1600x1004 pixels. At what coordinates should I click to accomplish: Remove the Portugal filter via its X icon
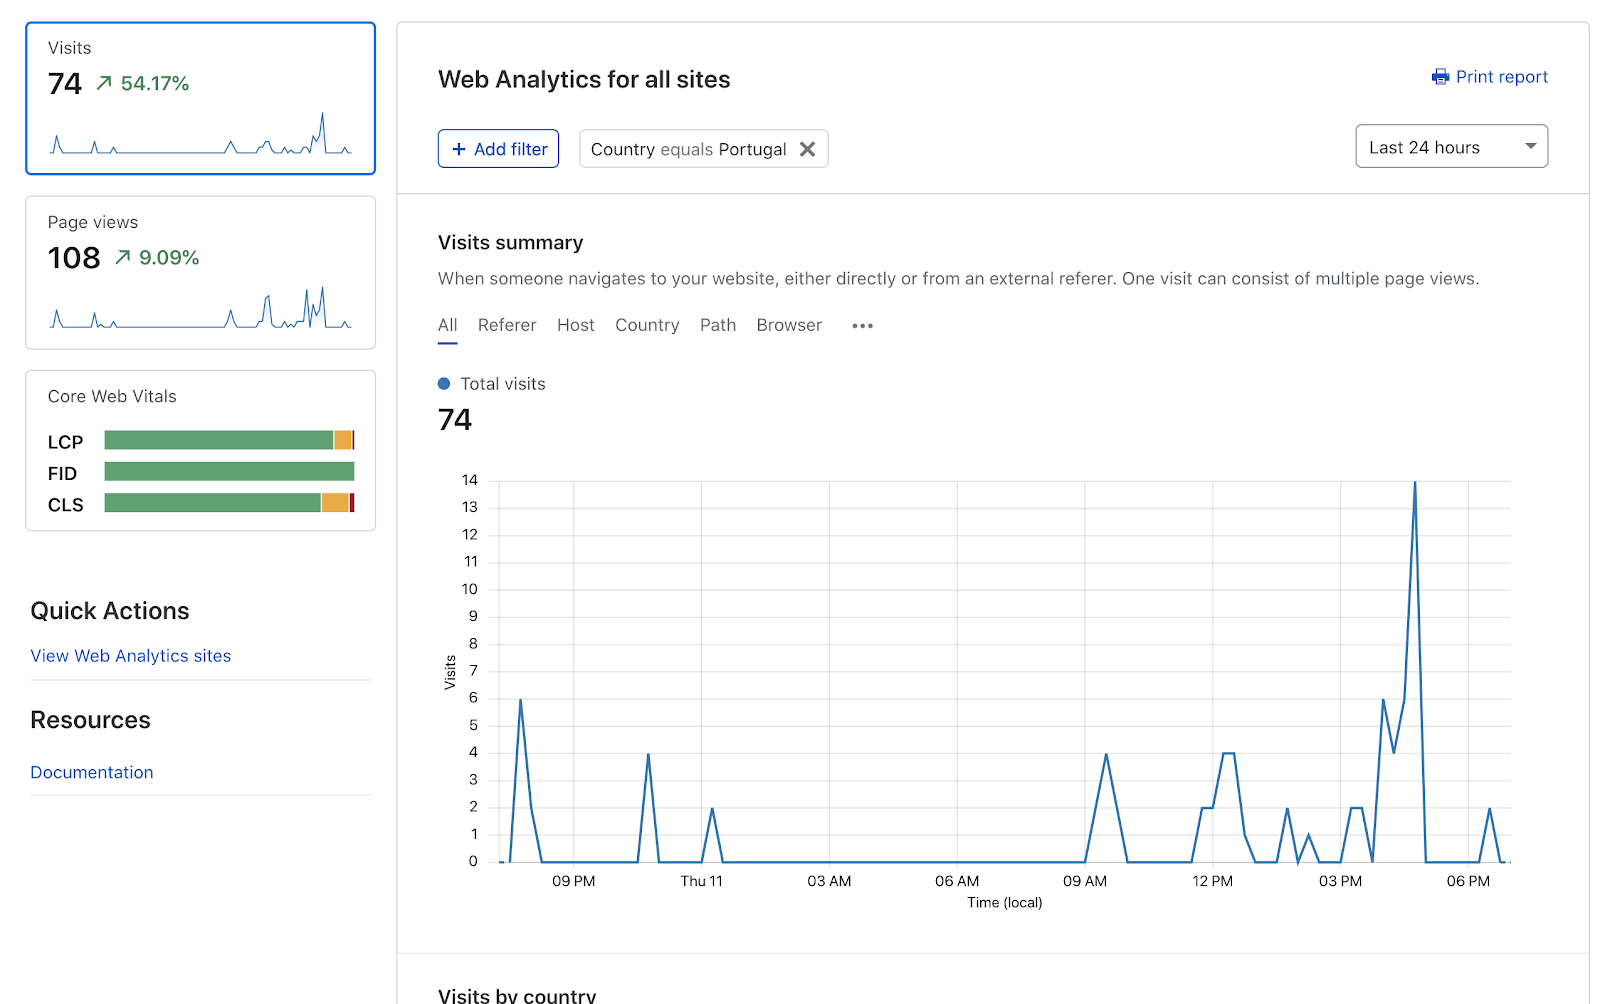pos(808,148)
